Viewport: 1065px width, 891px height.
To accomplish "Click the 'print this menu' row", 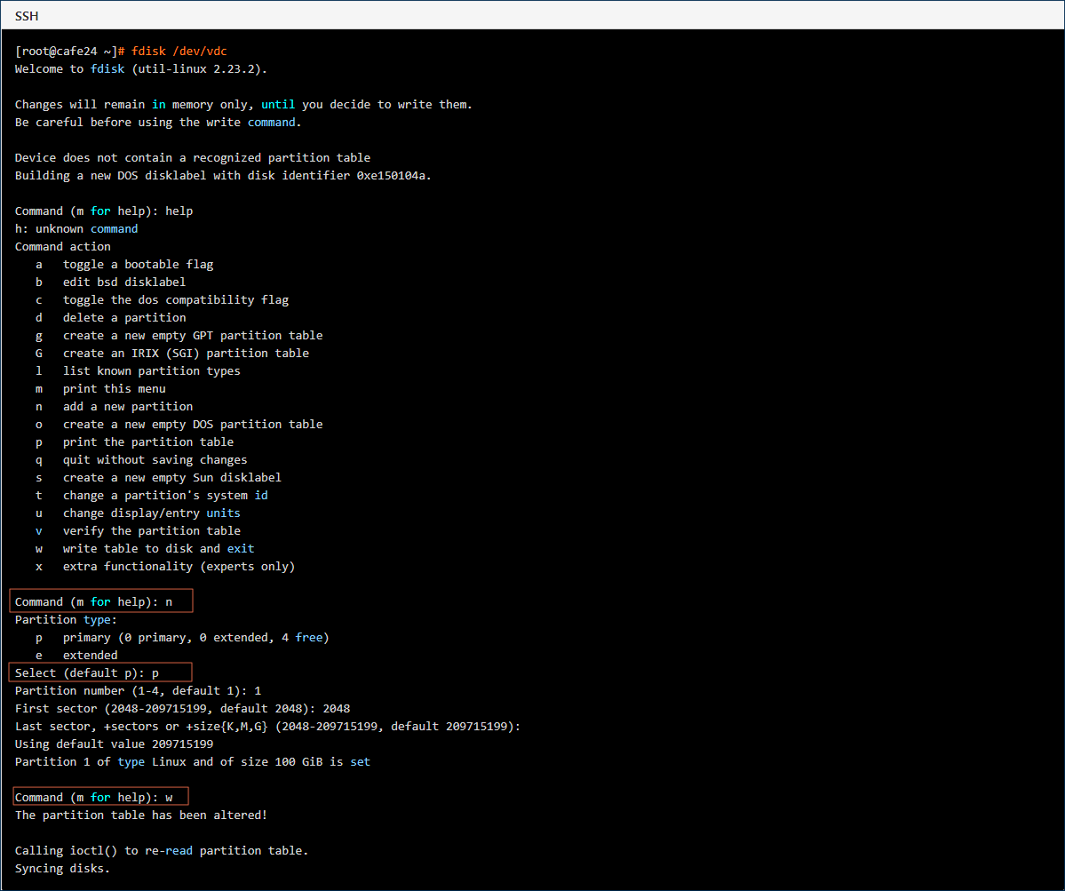I will click(101, 388).
